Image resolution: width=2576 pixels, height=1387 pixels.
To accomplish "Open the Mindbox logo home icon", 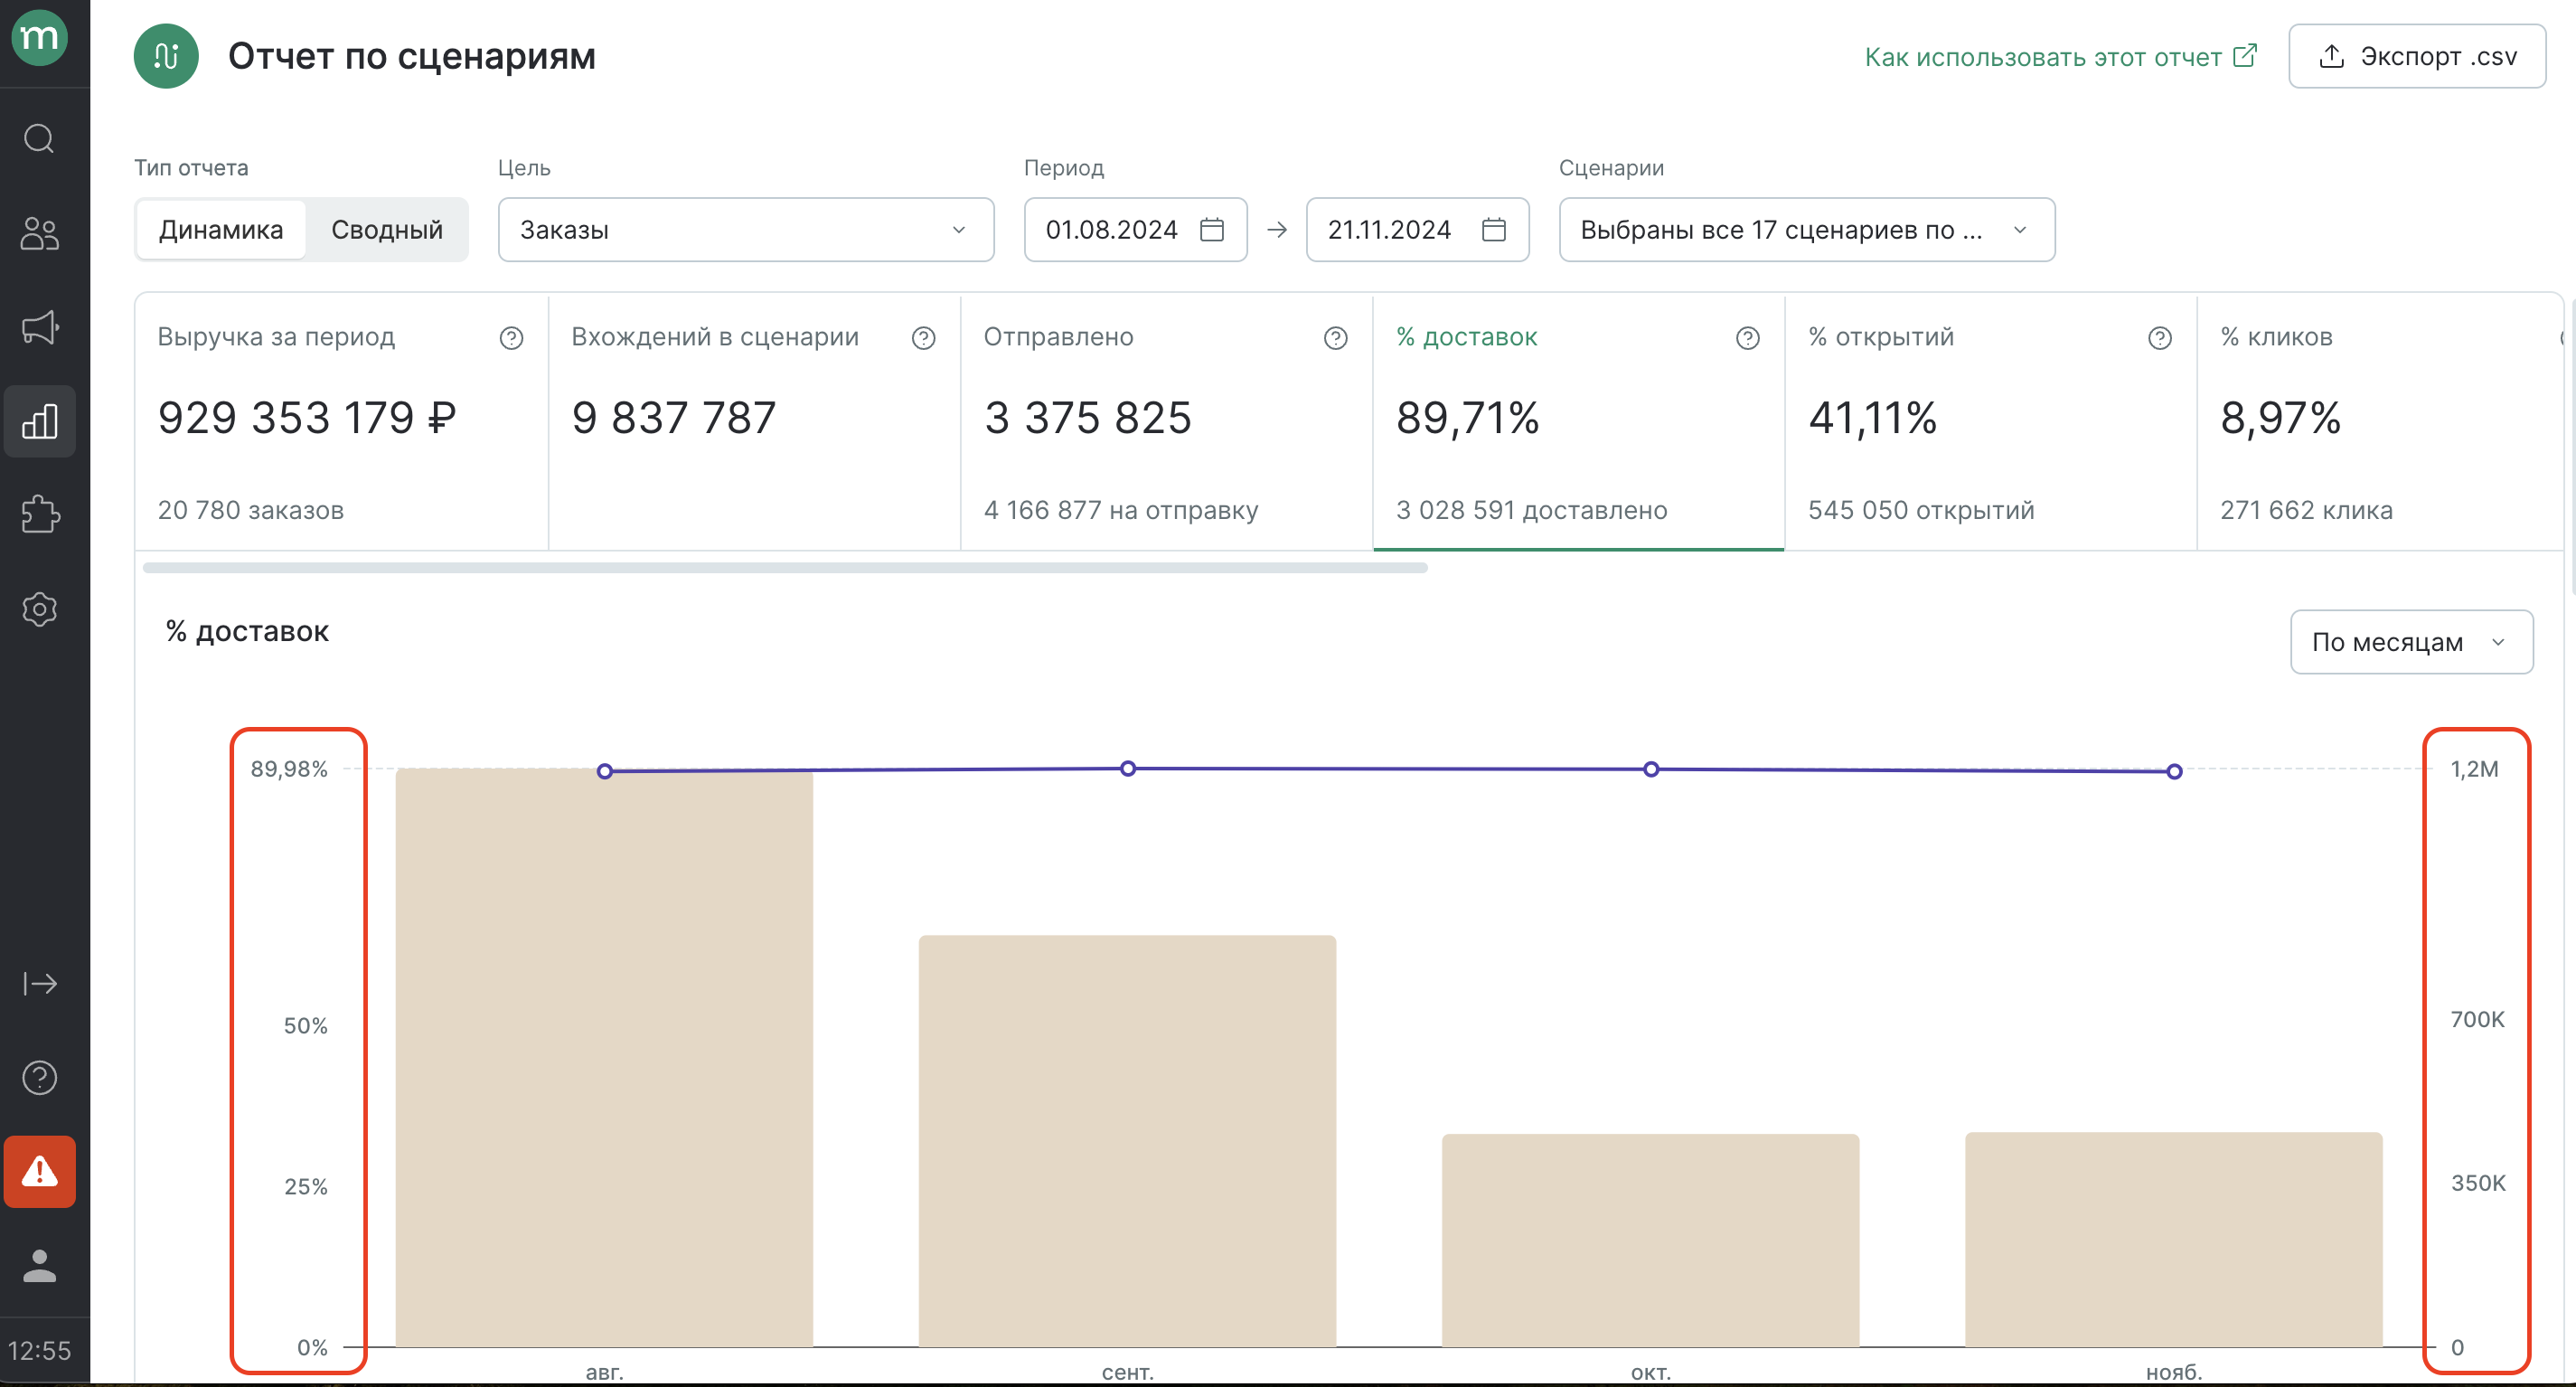I will 39,38.
